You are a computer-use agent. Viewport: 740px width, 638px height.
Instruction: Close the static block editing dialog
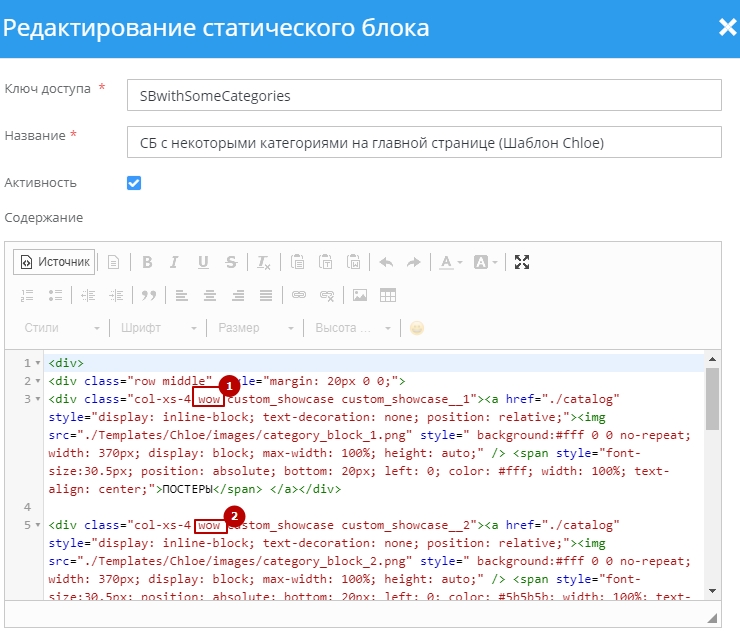click(727, 27)
